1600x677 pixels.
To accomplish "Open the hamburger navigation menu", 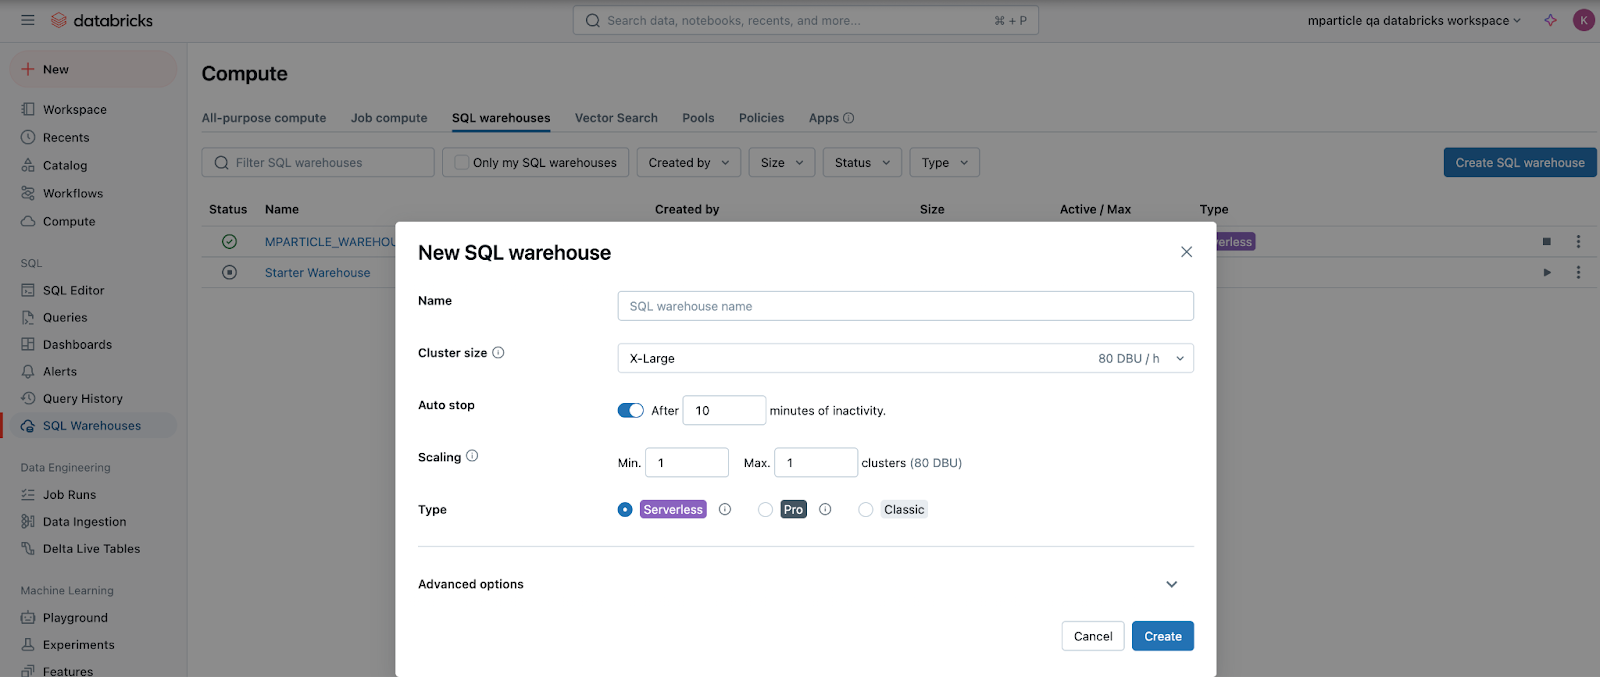I will pyautogui.click(x=28, y=20).
